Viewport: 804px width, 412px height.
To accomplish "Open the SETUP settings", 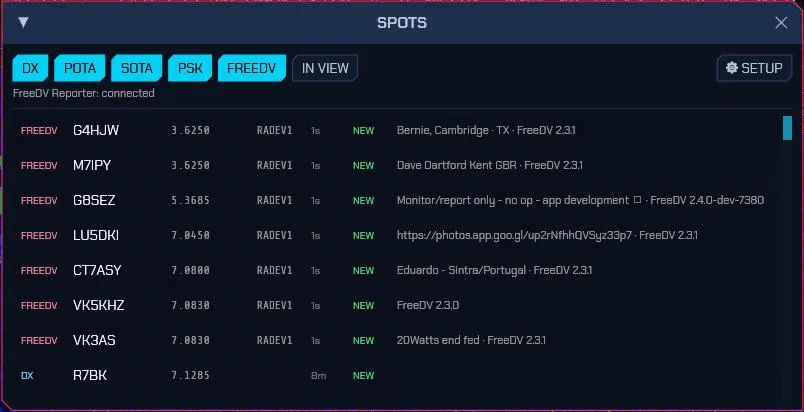I will (x=754, y=68).
